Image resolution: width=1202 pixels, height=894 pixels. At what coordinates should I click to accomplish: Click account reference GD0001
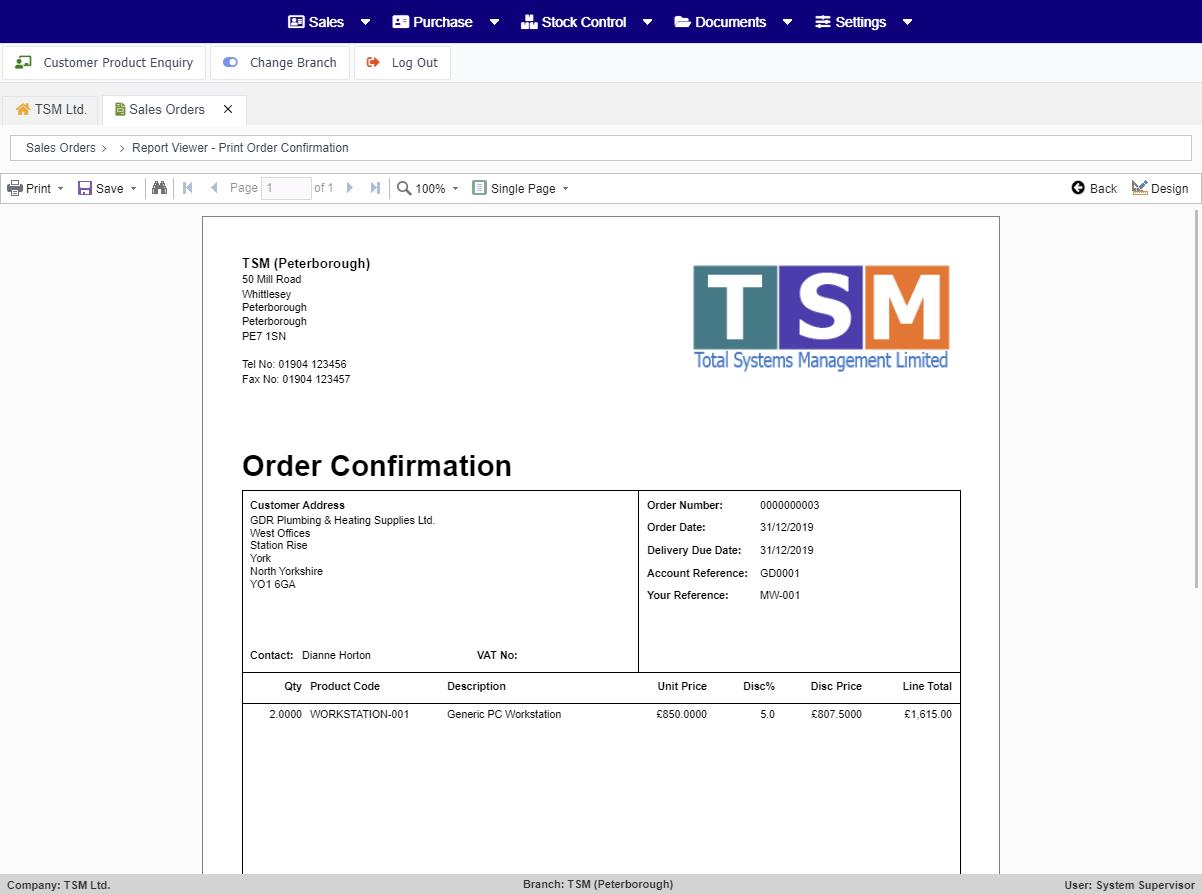pos(779,574)
